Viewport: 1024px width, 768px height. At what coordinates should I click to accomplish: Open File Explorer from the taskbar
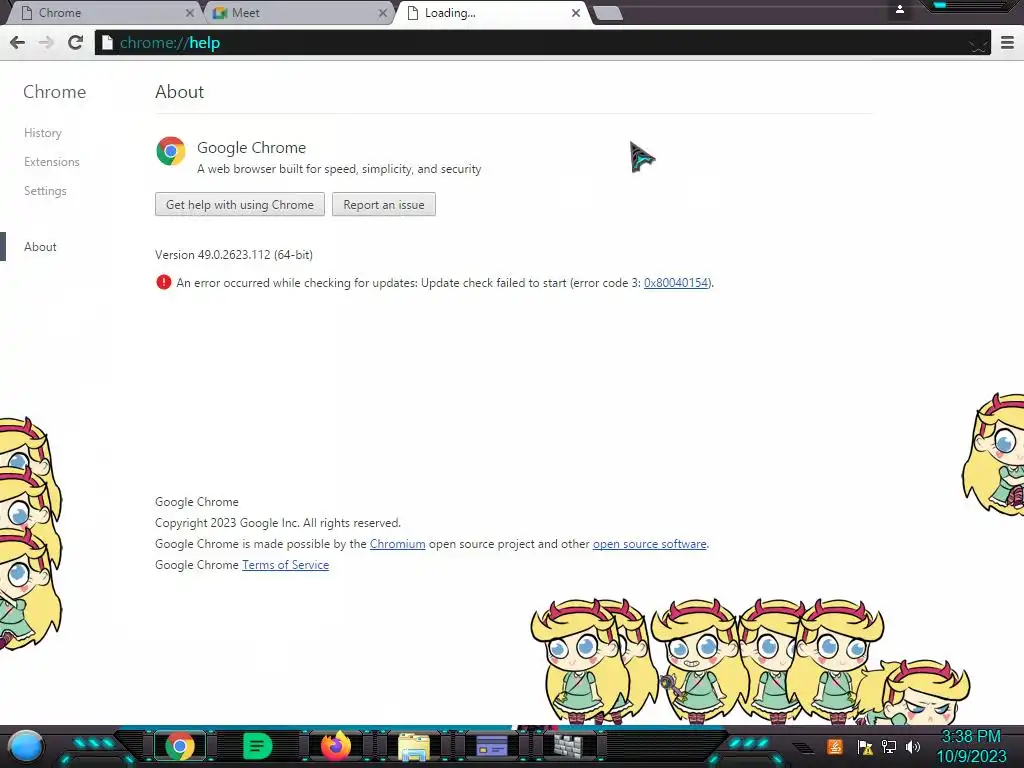point(414,747)
